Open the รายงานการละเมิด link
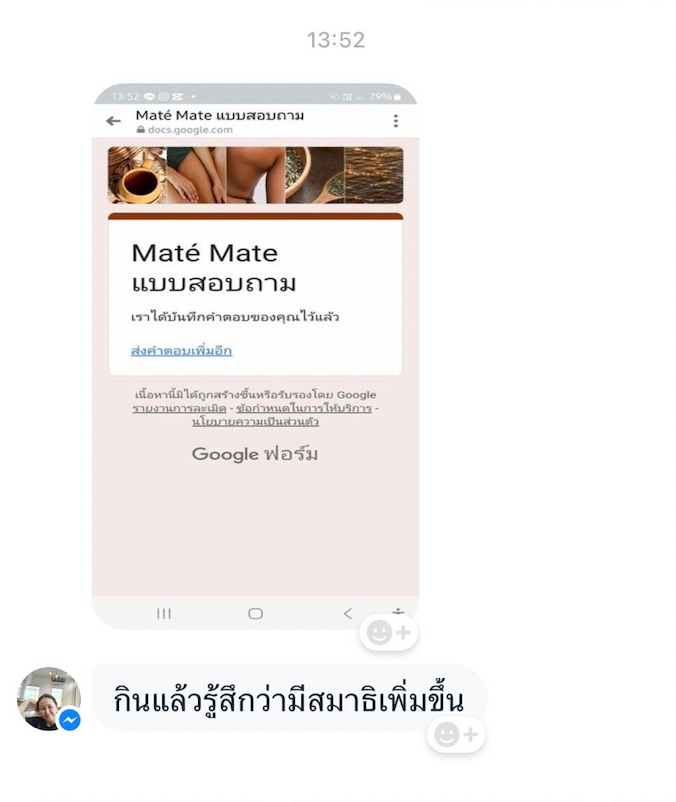 (179, 409)
